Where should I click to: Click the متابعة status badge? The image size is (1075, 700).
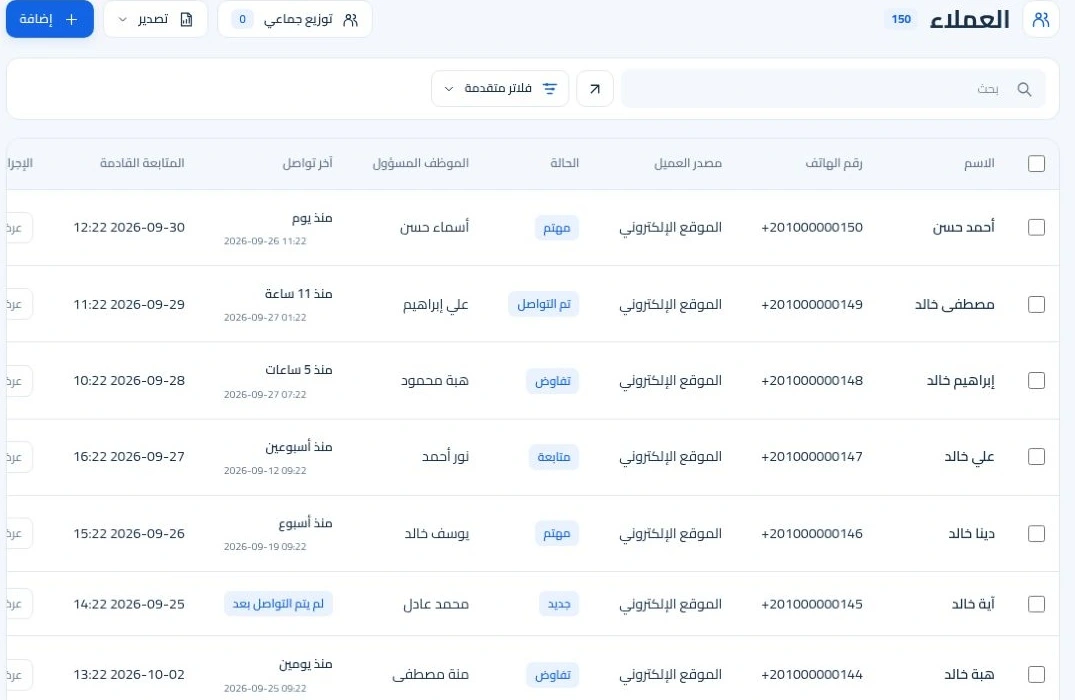(554, 457)
